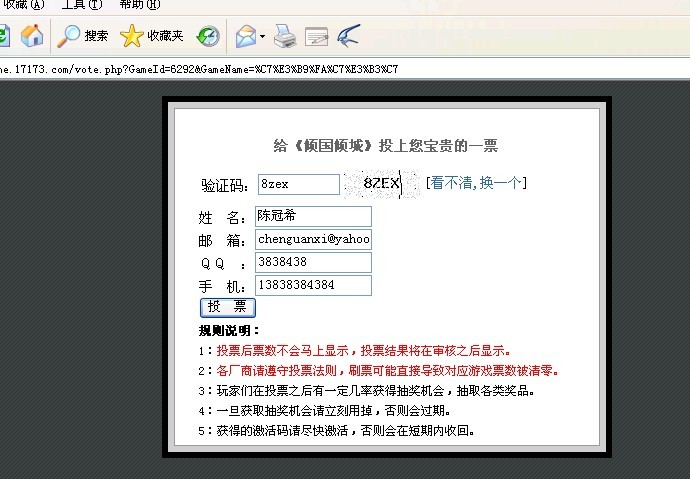Click the Refresh icon at toolbar left edge
Viewport: 690px width, 479px height.
click(x=4, y=37)
